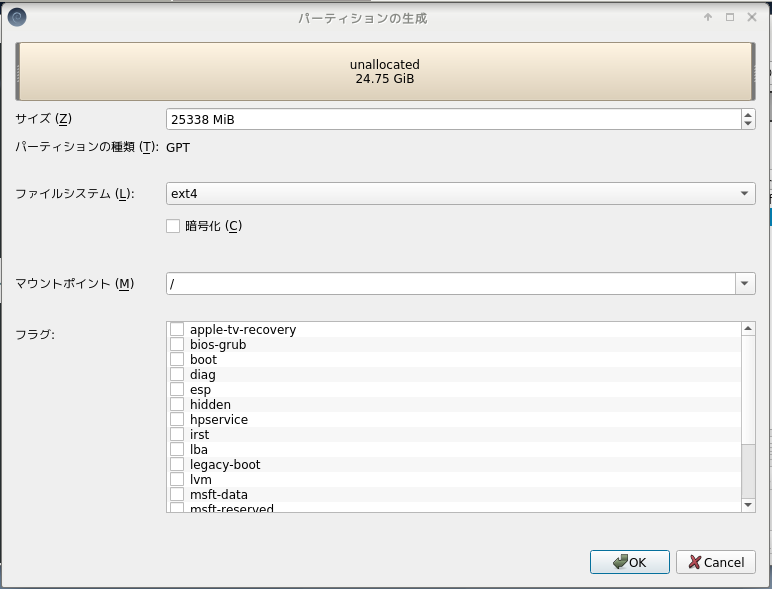Screen dimensions: 772x589
Task: Decrease partition size with down stepper arrow
Action: 748,124
